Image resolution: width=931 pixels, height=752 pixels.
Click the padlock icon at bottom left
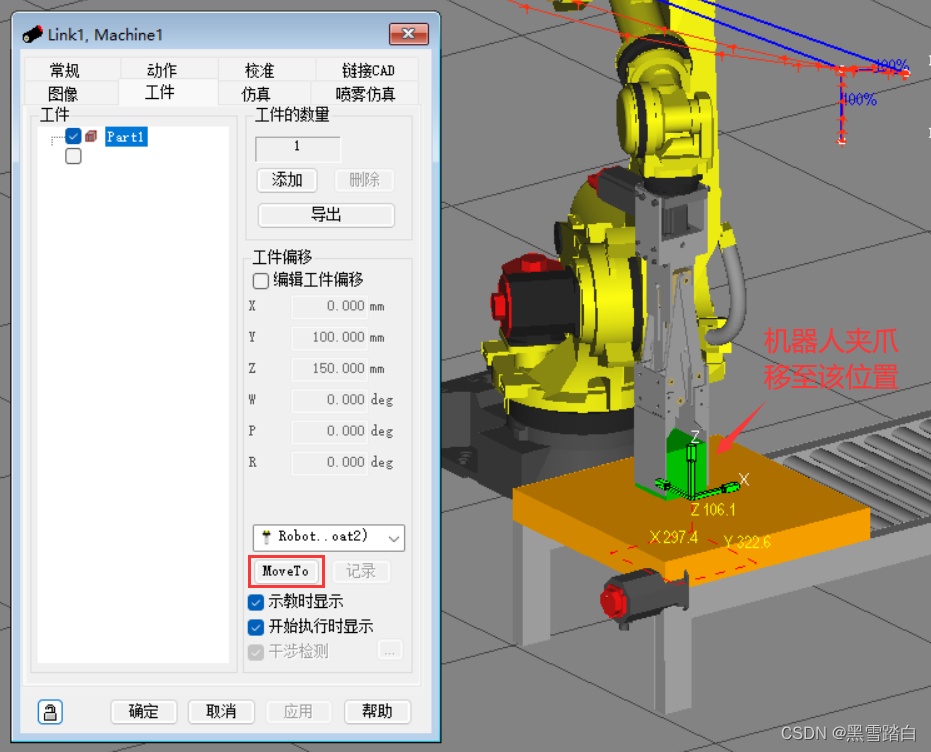(x=50, y=711)
